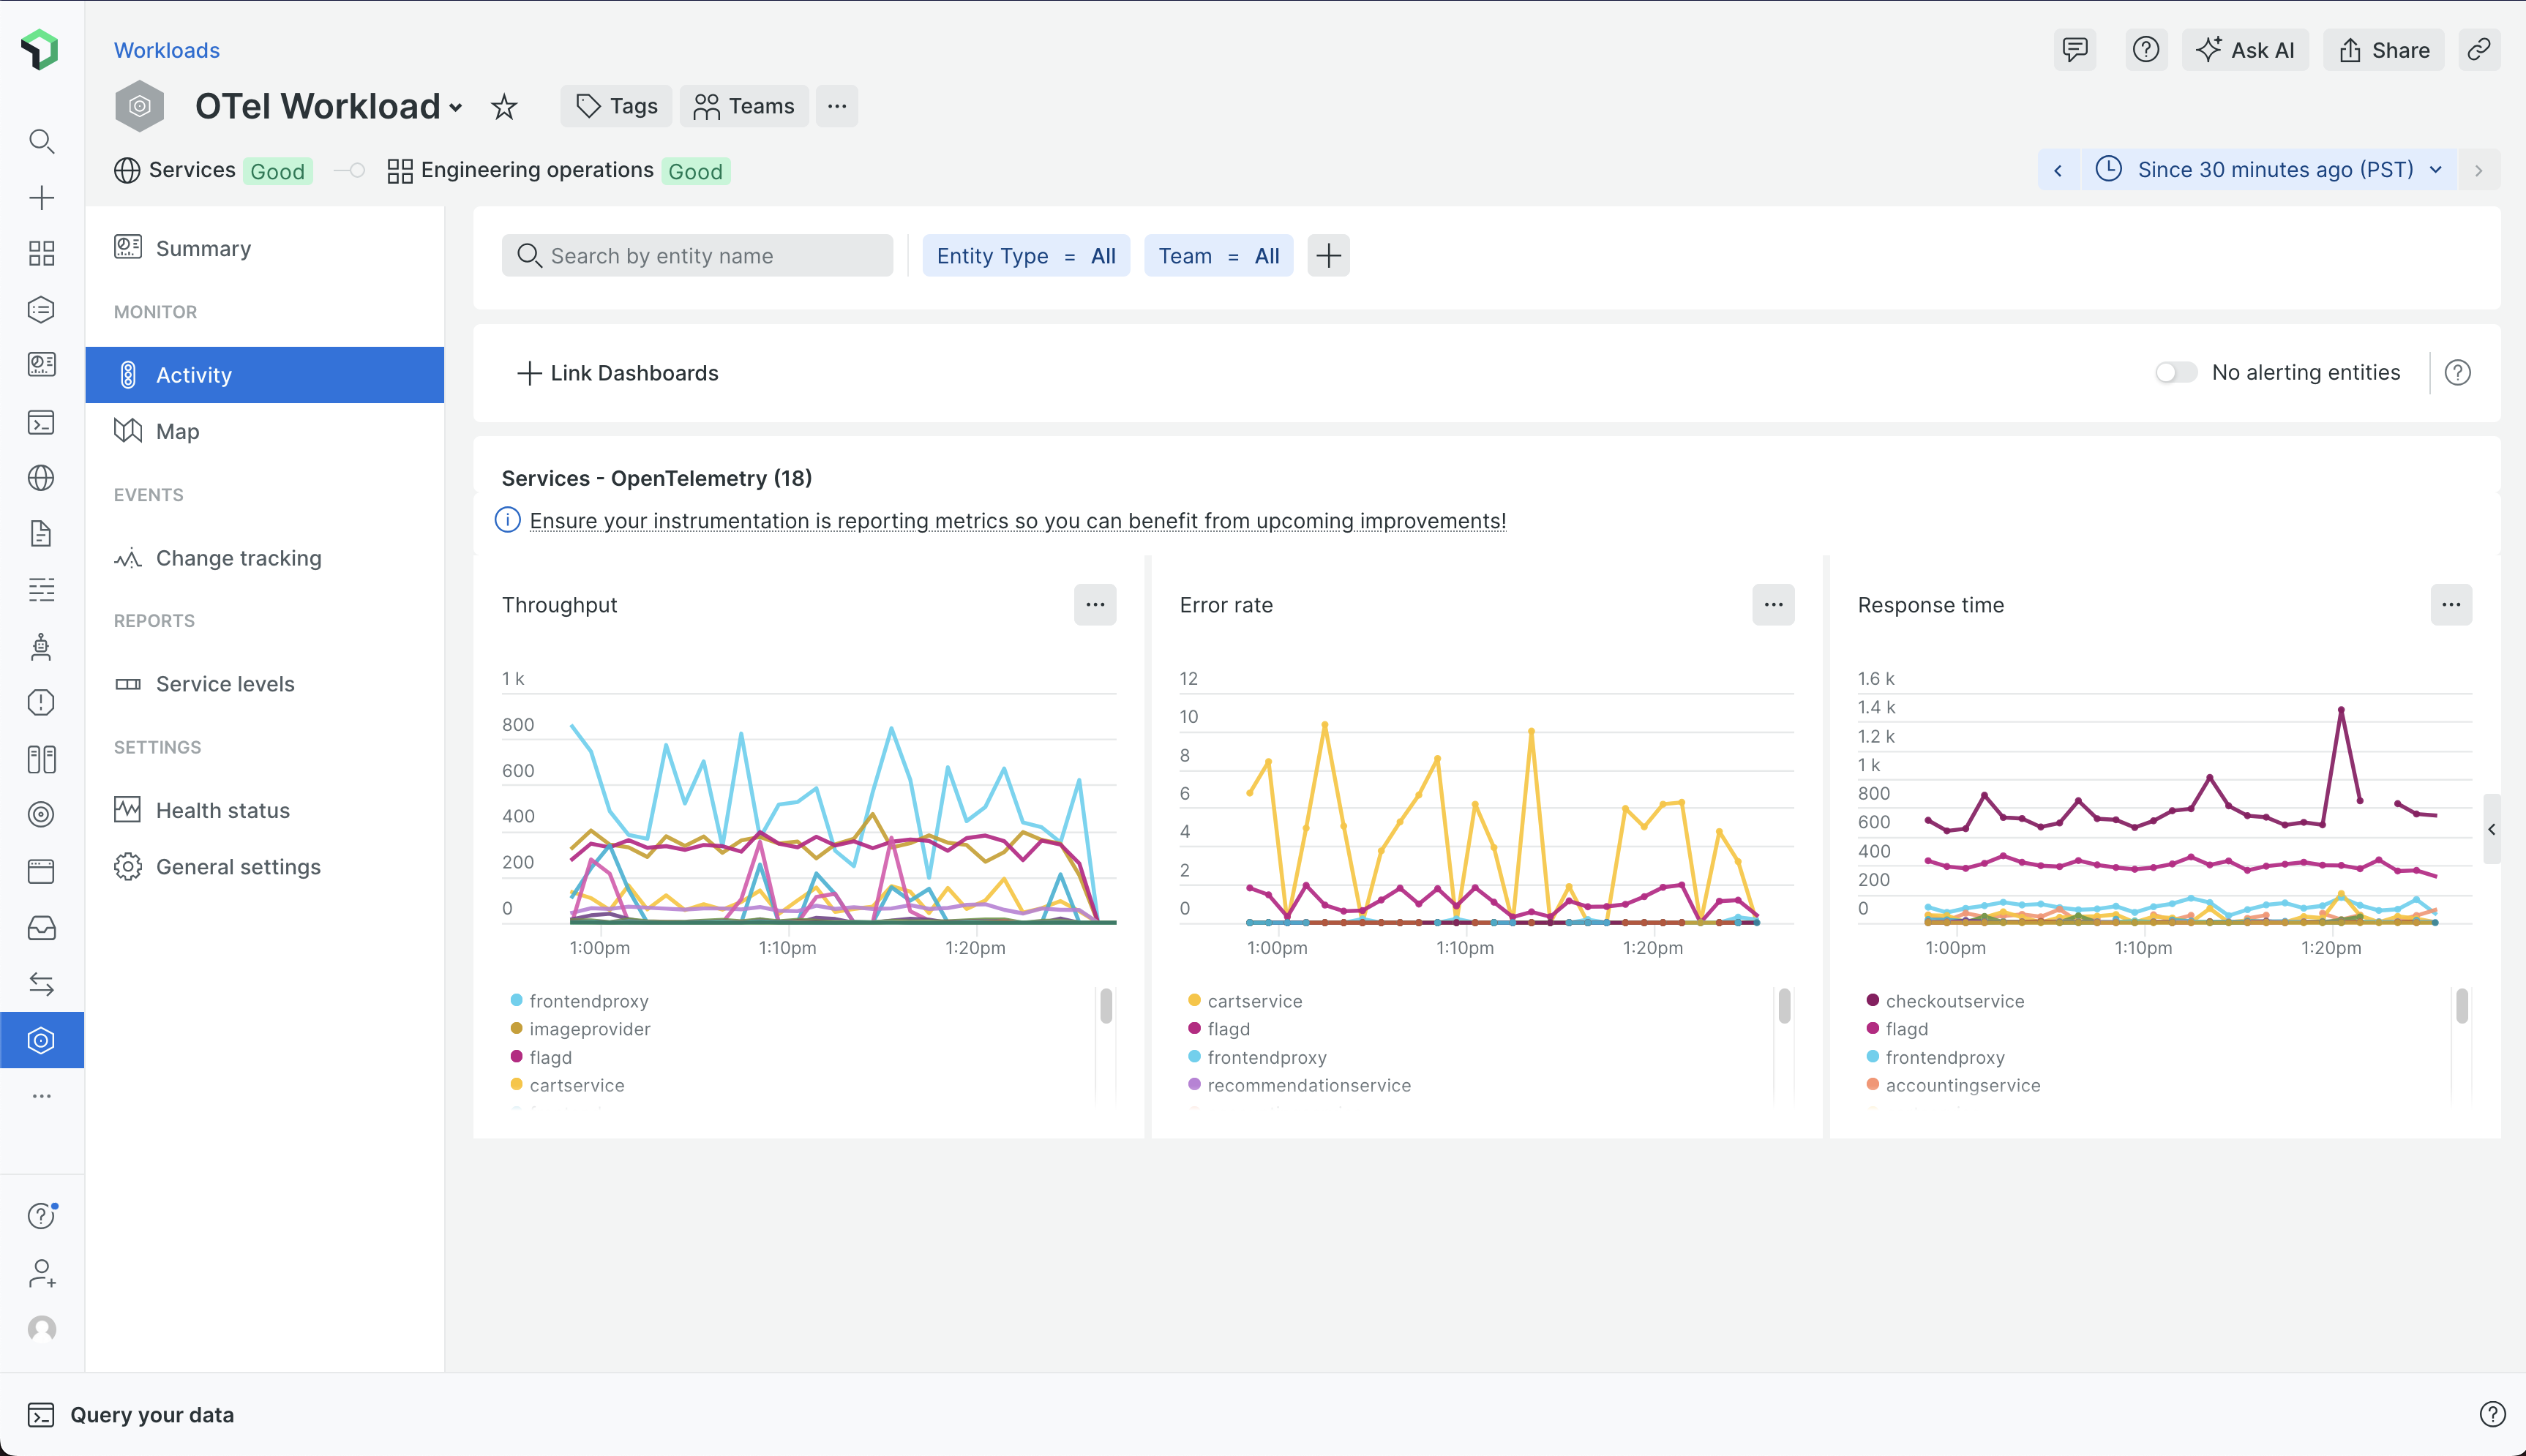Open Throughput chart options menu
The image size is (2526, 1456).
(1096, 604)
